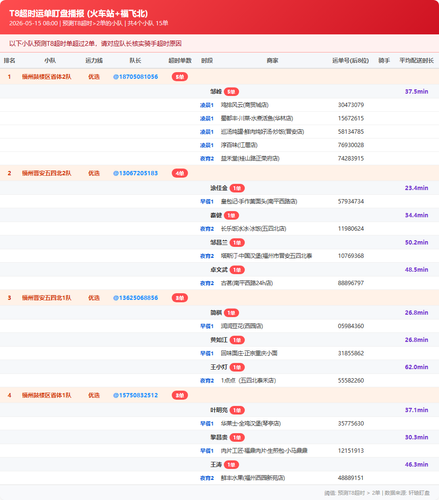Click rider name 王小灯

[x=219, y=367]
